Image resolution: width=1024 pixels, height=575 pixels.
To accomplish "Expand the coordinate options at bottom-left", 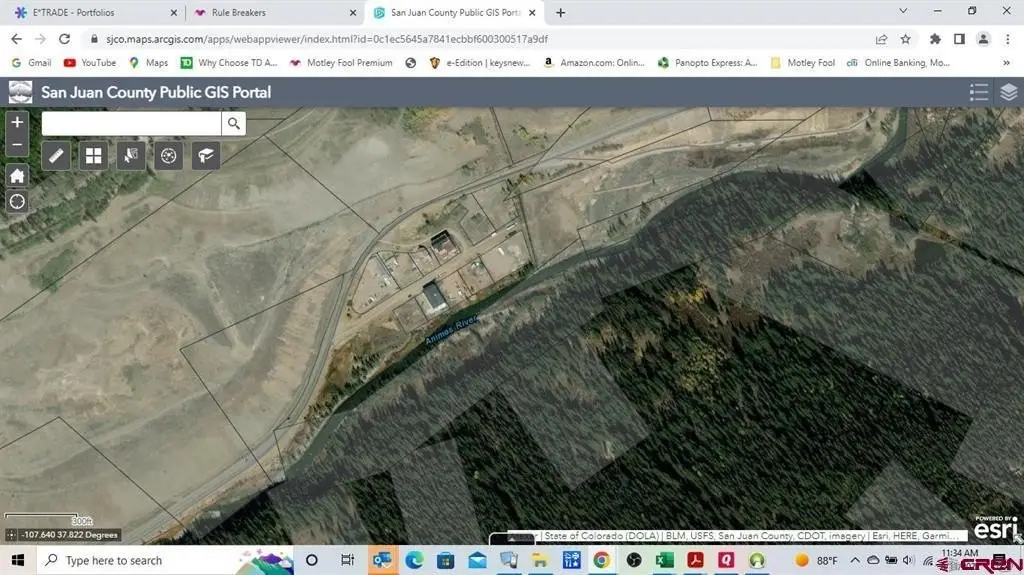I will pyautogui.click(x=11, y=535).
